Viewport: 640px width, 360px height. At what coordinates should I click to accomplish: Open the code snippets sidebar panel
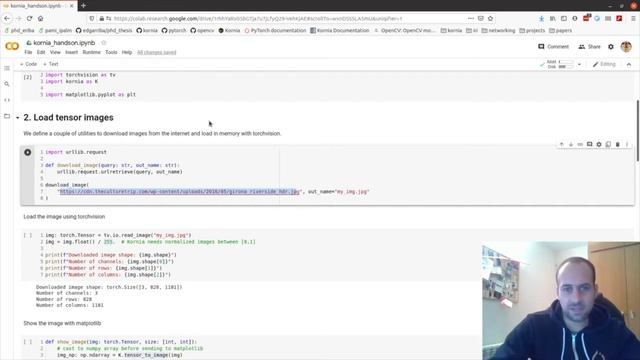(x=7, y=100)
